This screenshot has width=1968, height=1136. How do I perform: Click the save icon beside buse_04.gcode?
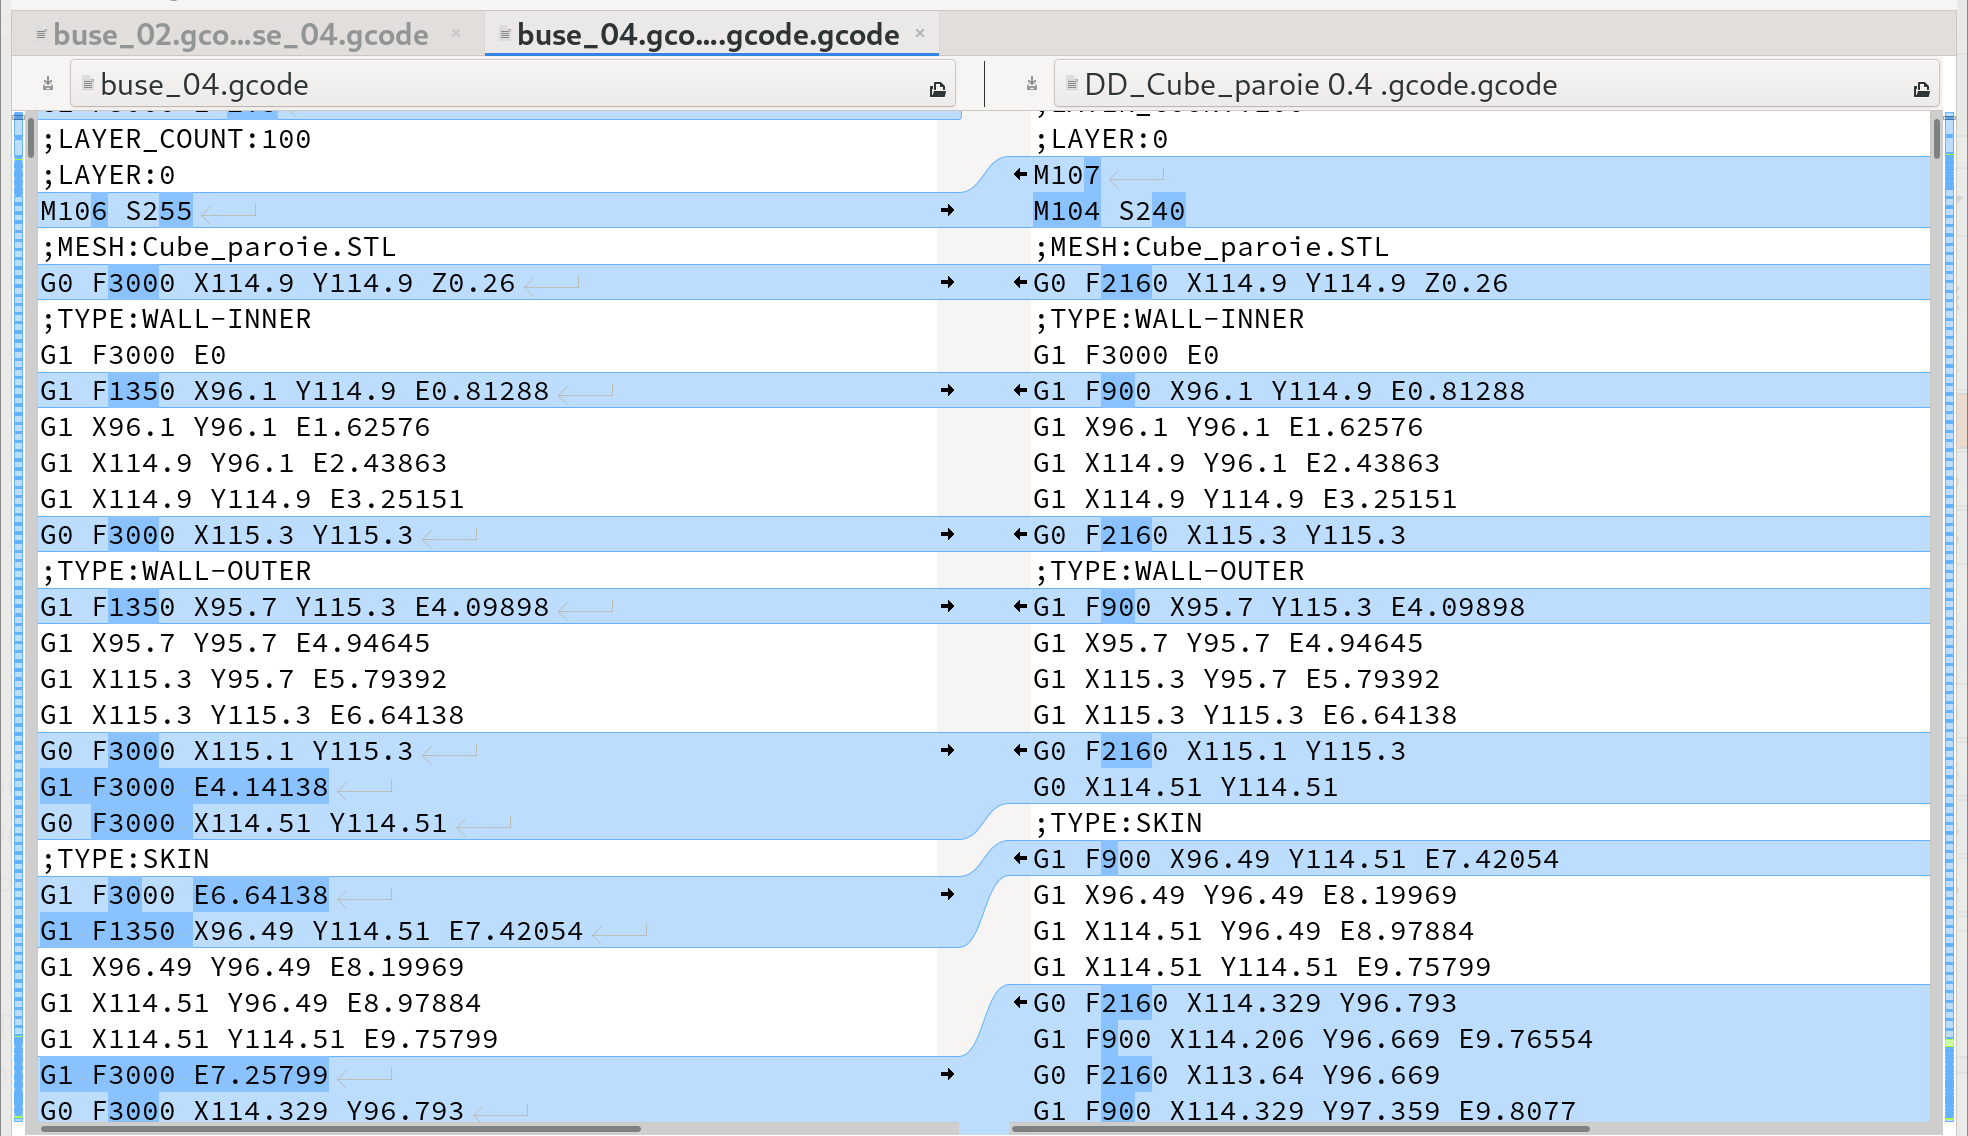[x=48, y=85]
